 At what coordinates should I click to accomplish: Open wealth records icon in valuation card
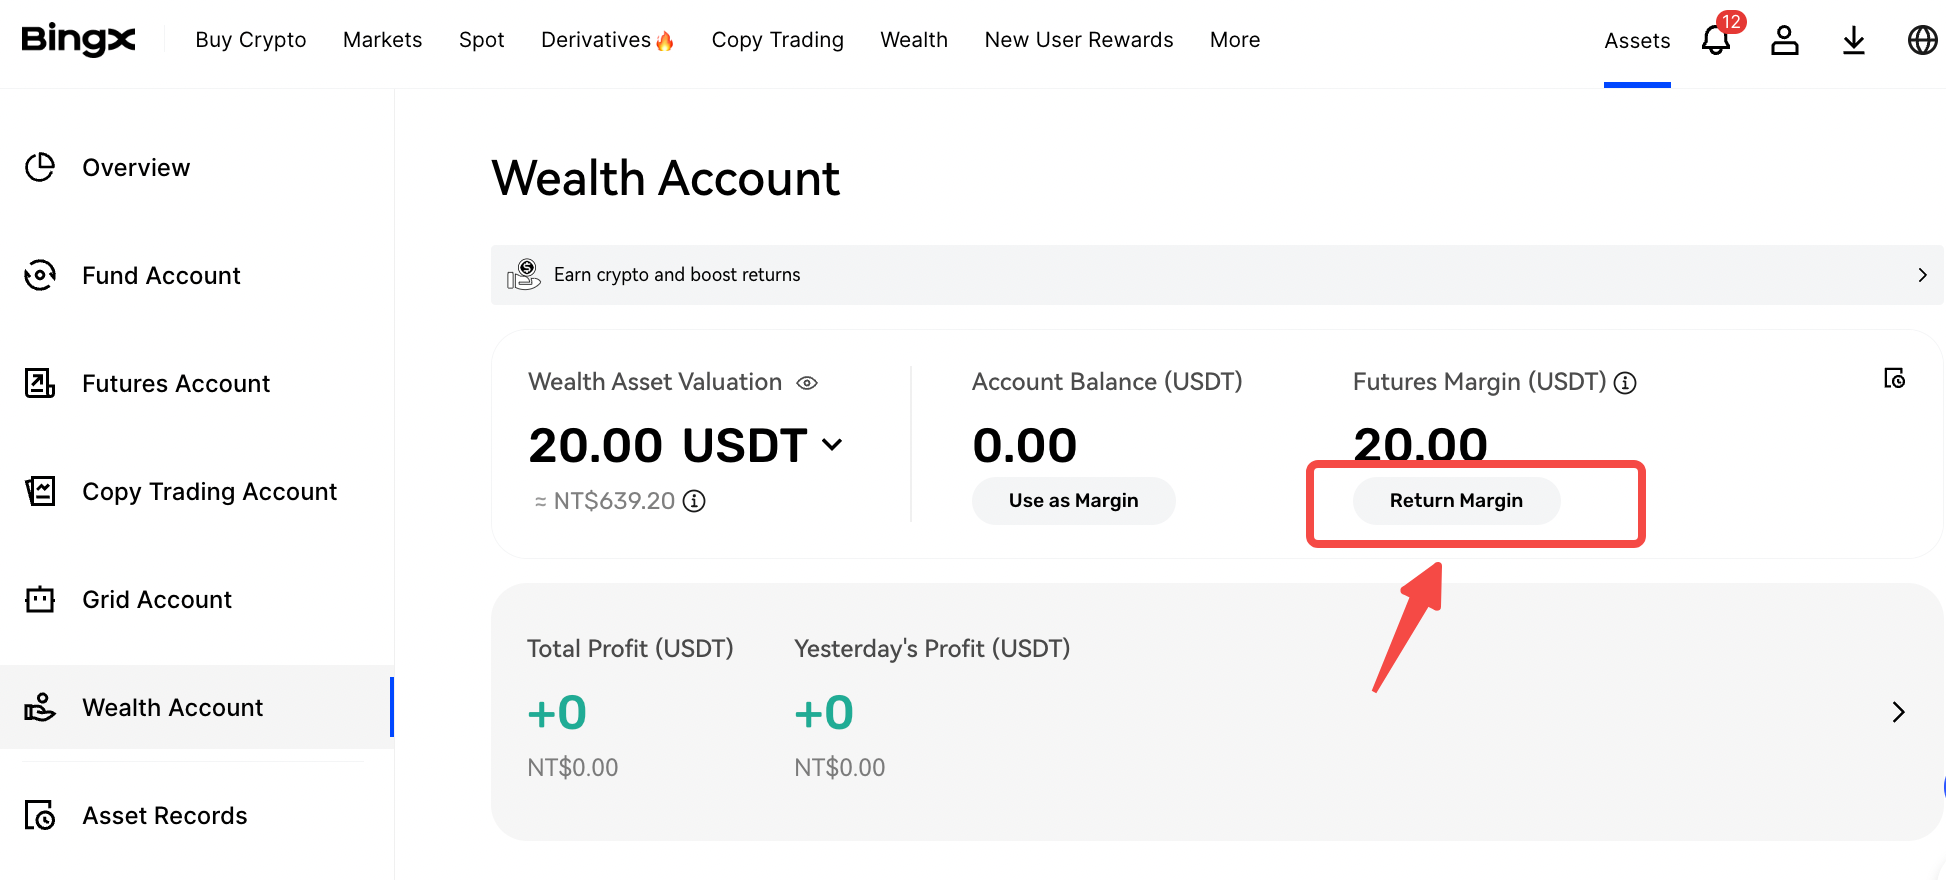tap(1894, 379)
